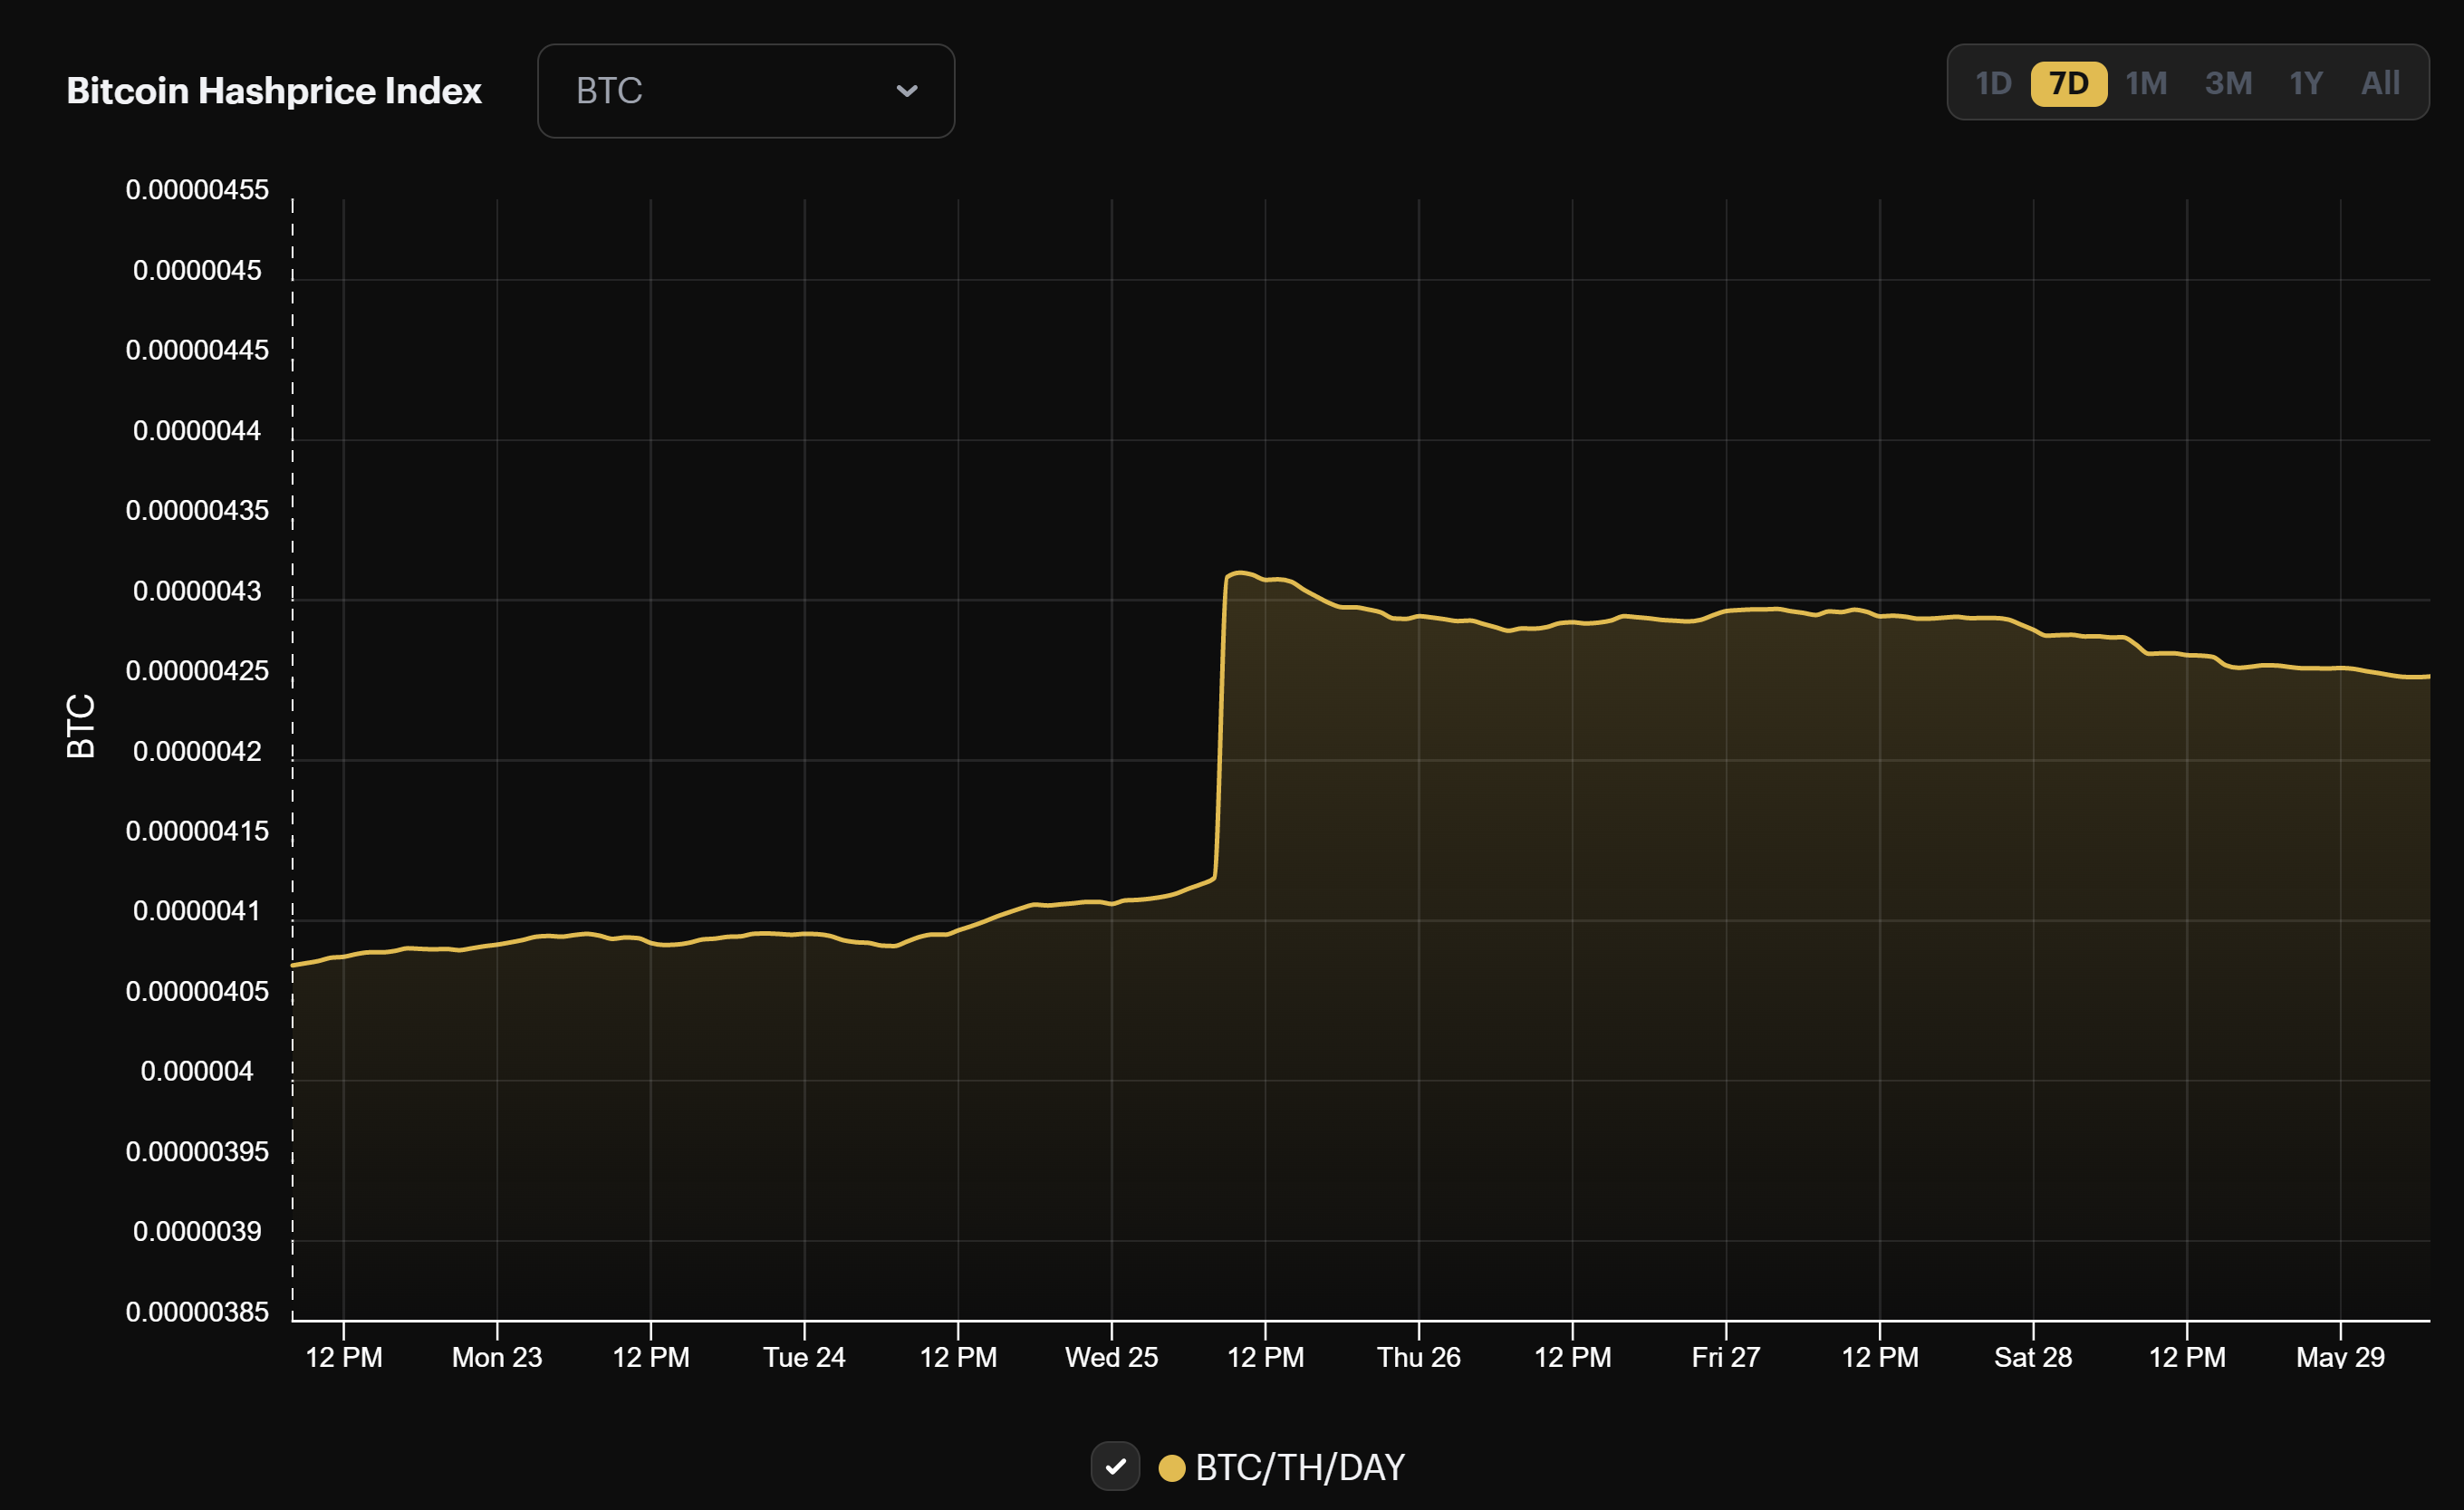The height and width of the screenshot is (1510, 2464).
Task: Click the BTC/TH/DAY legend label
Action: [x=1300, y=1468]
